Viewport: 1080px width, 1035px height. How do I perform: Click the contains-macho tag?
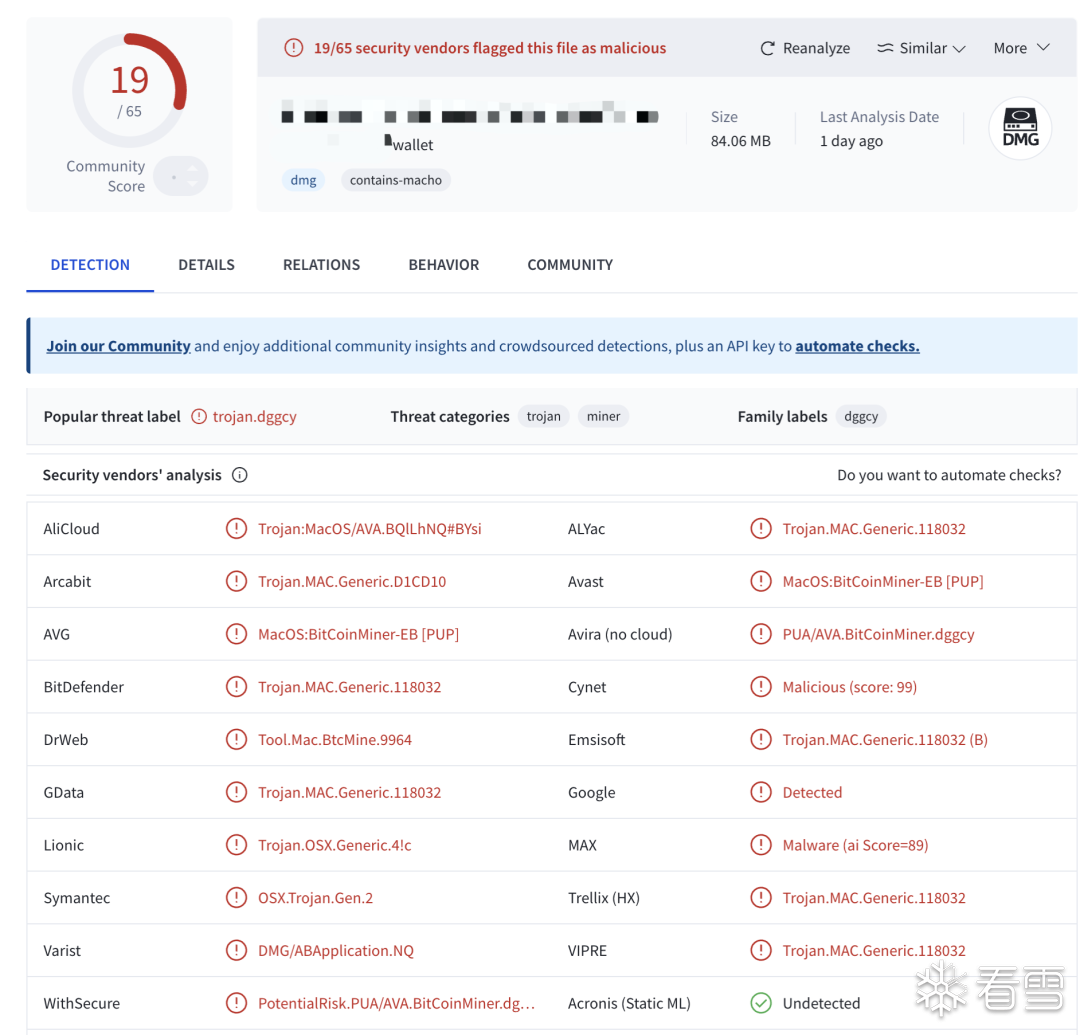[395, 180]
